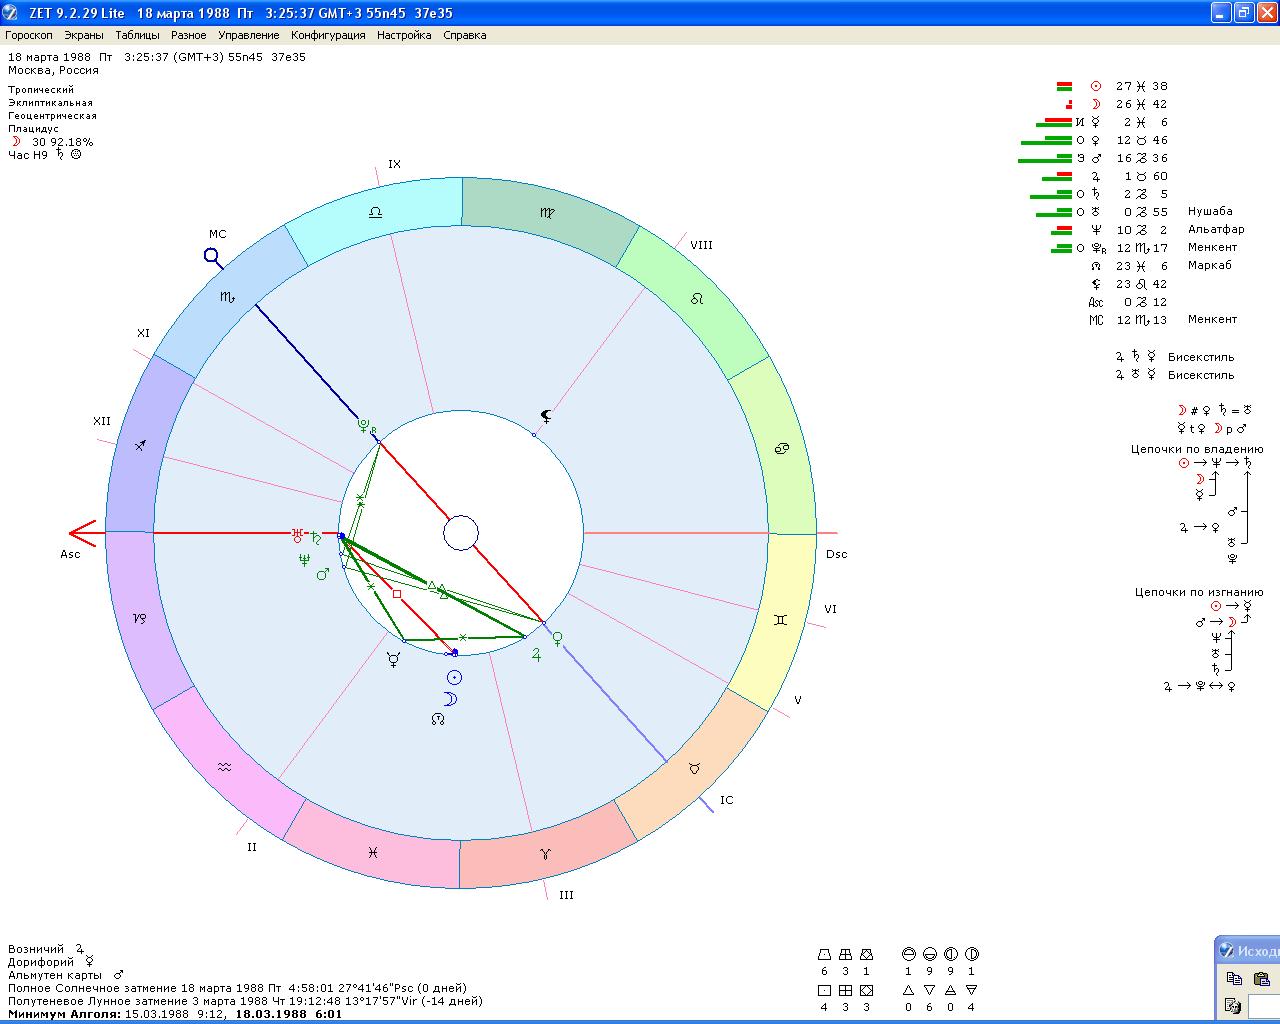This screenshot has height=1024, width=1280.
Task: Open the Таблицы menu
Action: [137, 35]
